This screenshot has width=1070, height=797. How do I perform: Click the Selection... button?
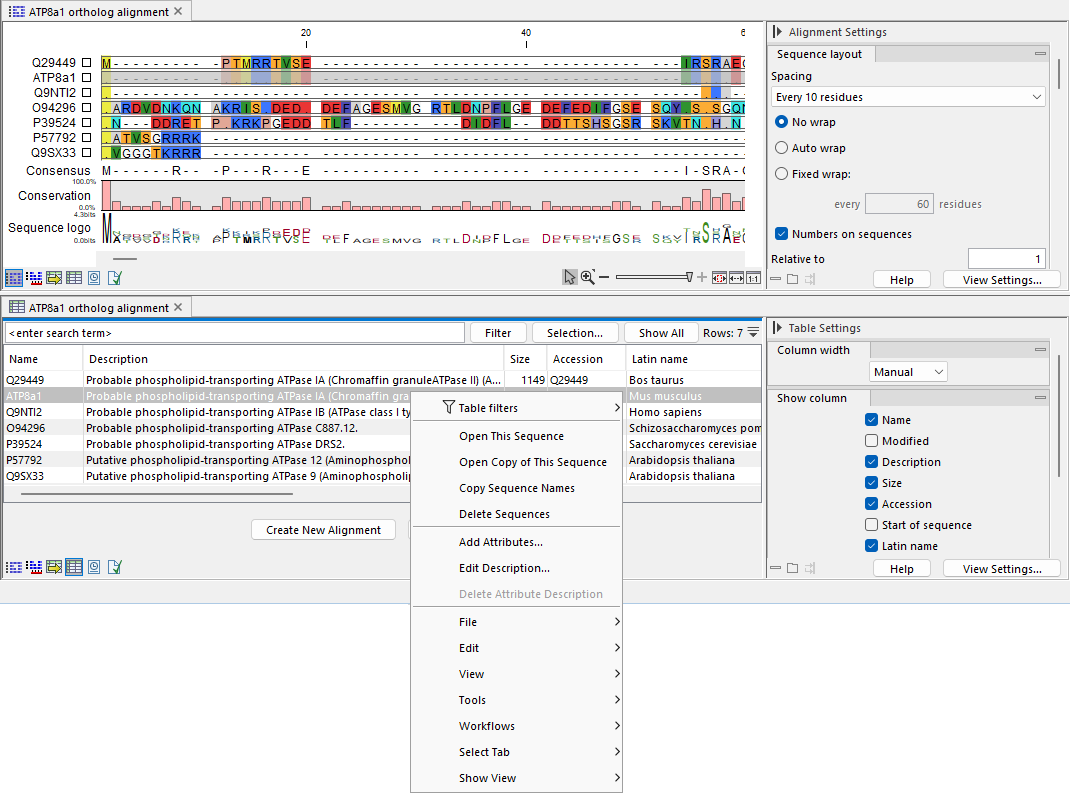click(575, 333)
